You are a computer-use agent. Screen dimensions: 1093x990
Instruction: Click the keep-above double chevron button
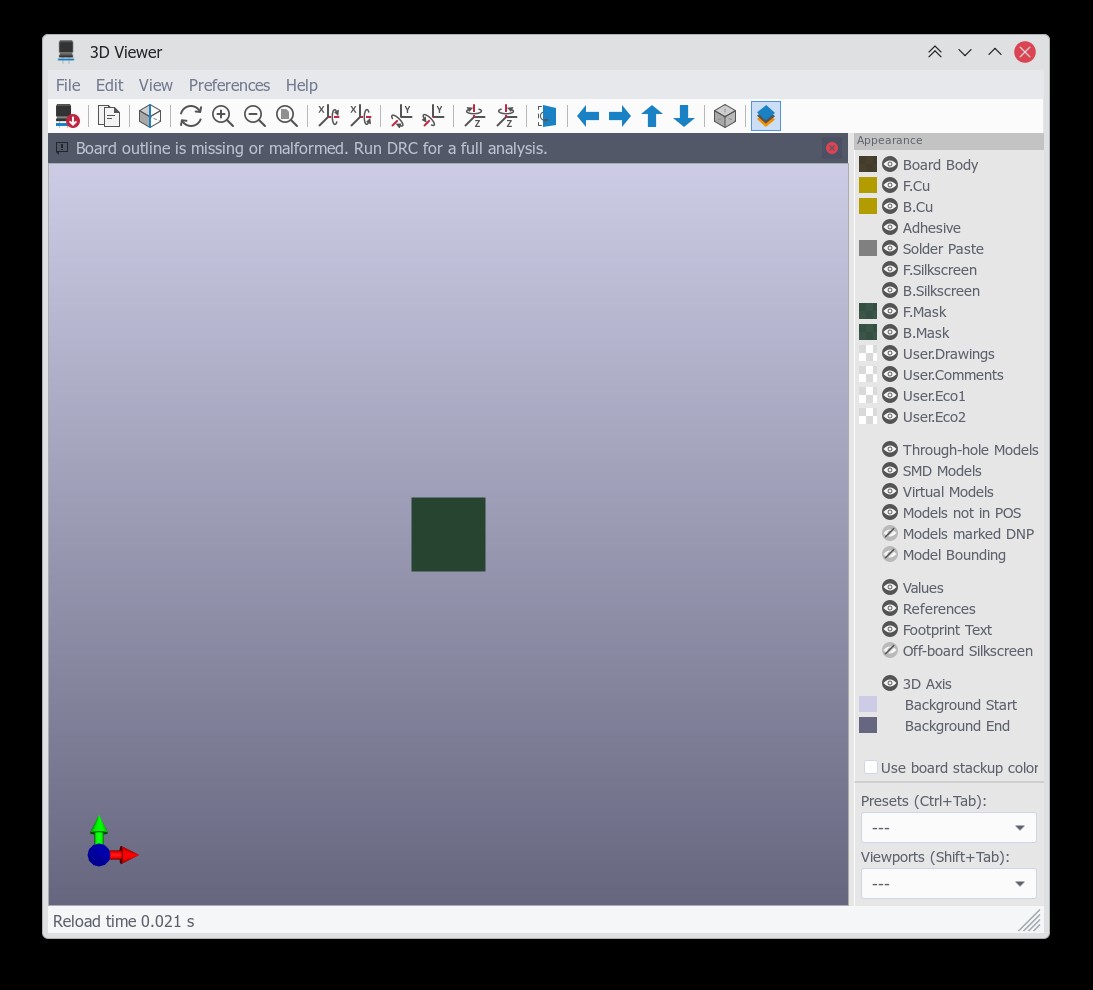(x=935, y=52)
